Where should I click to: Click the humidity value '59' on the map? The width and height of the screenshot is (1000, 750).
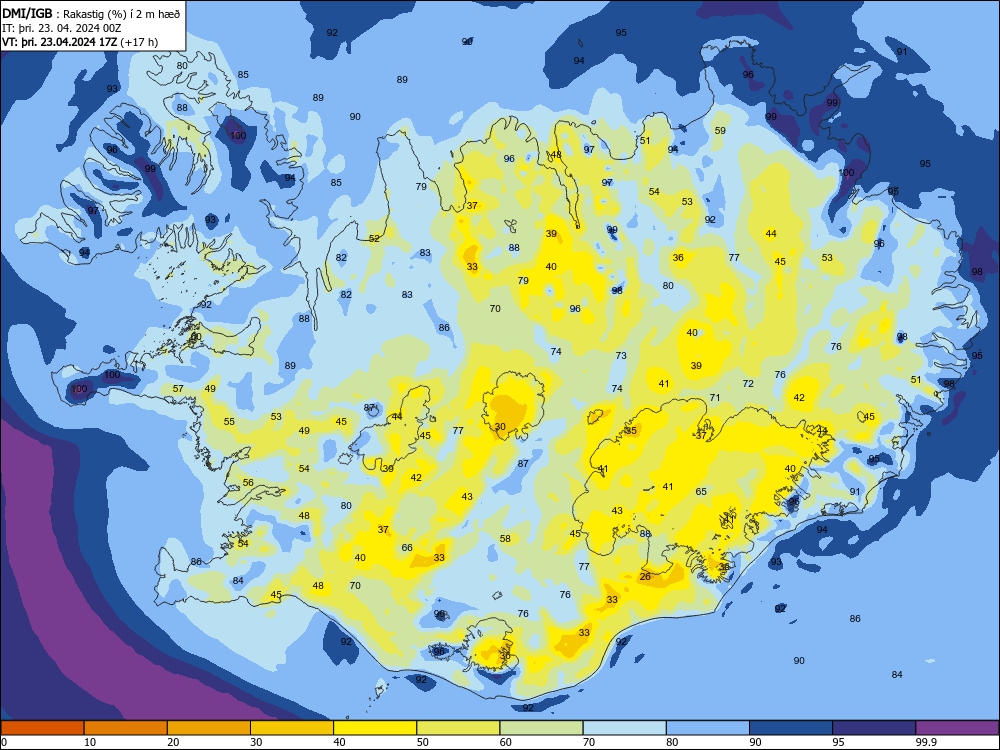(720, 131)
